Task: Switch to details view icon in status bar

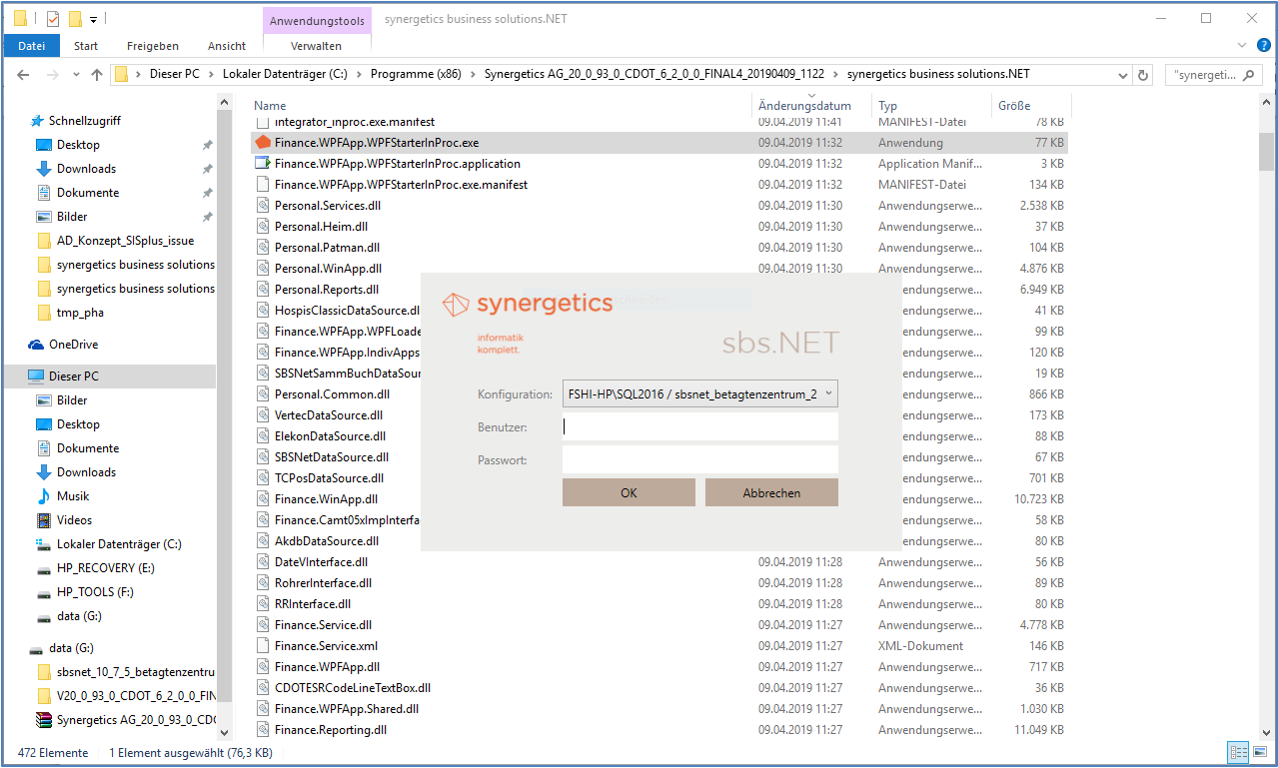Action: tap(1238, 753)
